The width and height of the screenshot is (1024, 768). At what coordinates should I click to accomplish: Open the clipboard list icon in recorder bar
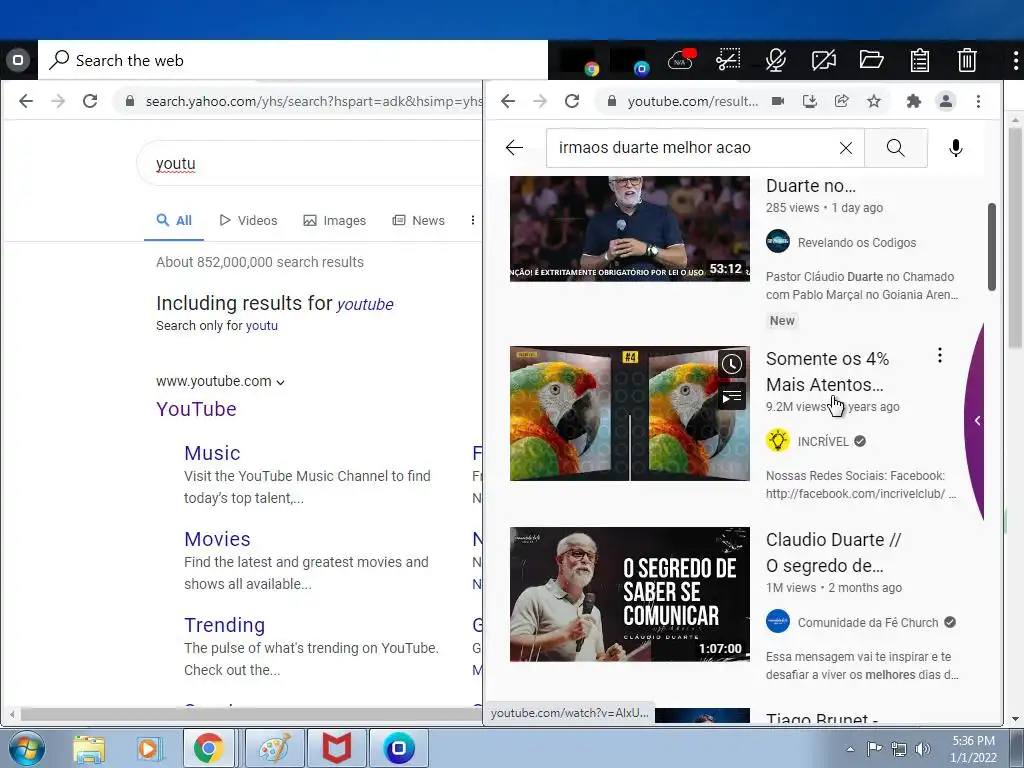tap(920, 60)
